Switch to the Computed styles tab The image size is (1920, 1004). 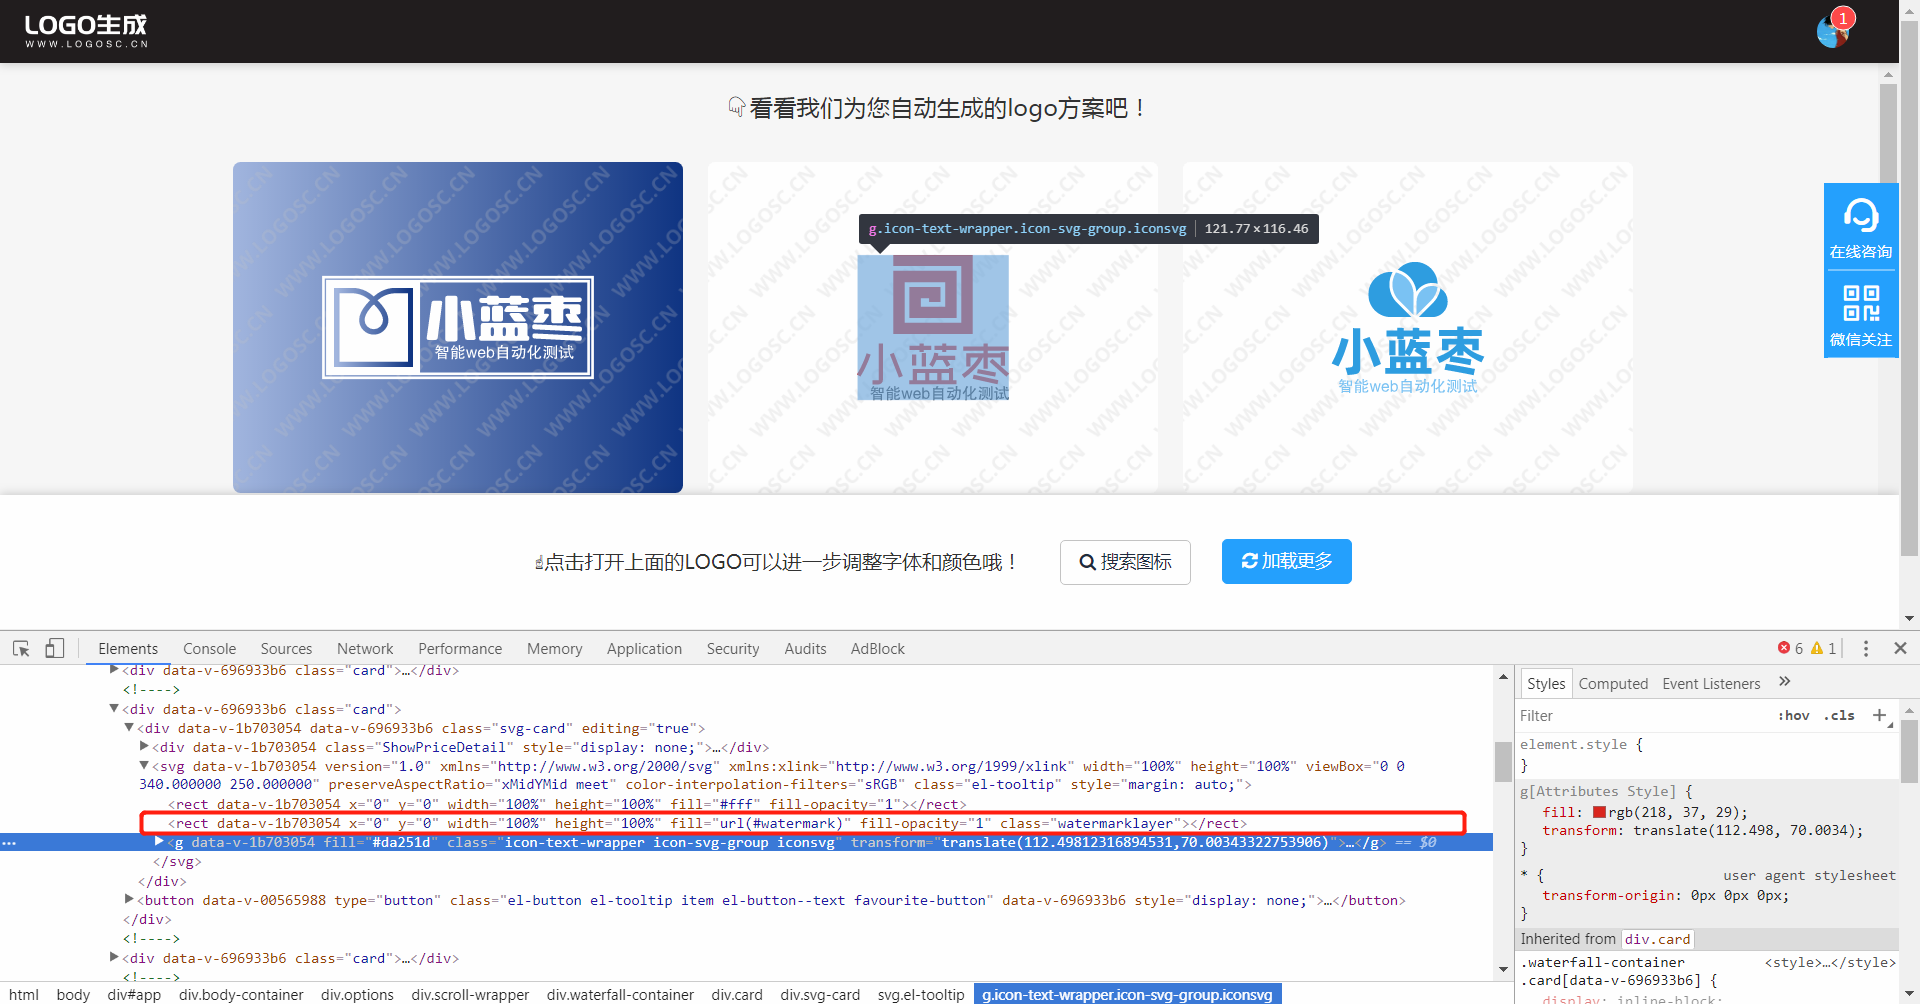(x=1613, y=684)
